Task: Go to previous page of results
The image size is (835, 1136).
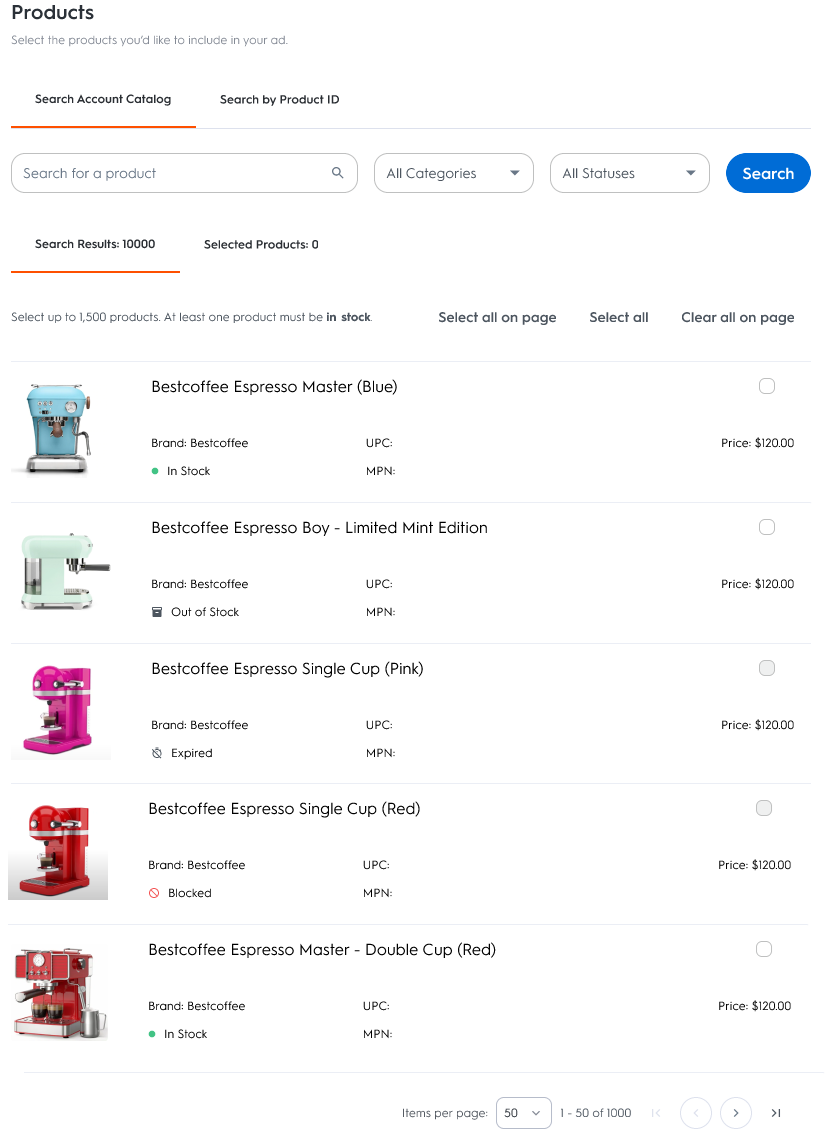Action: [696, 1113]
